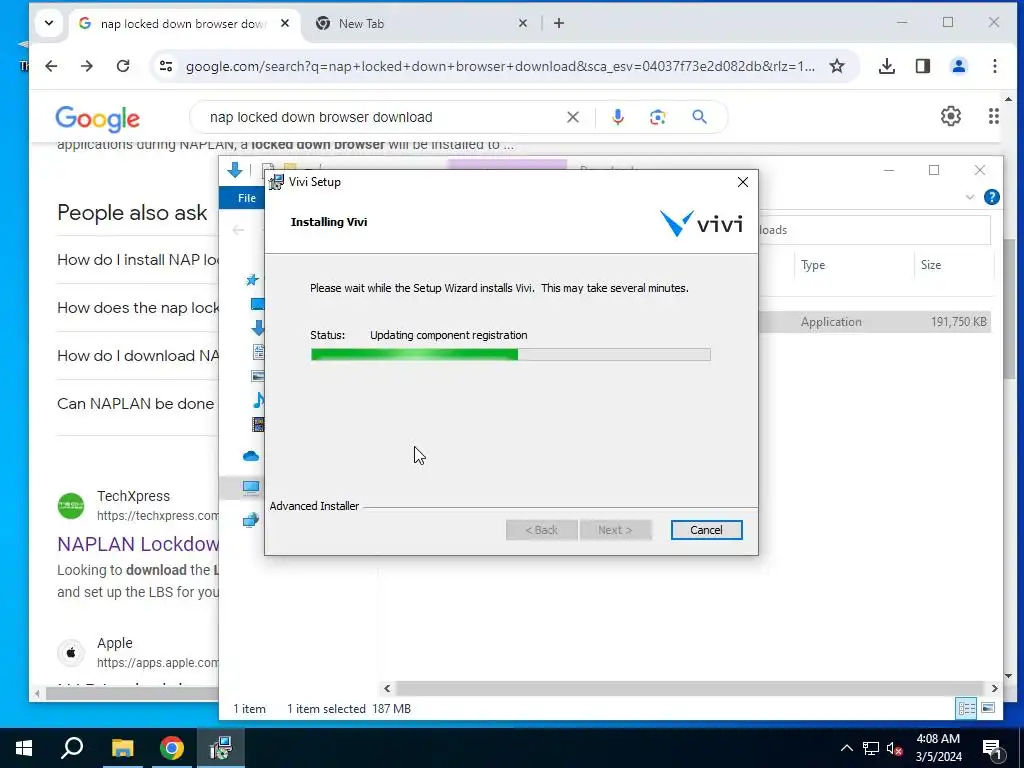Click the '1 item selected' status text
1024x768 pixels.
click(x=326, y=709)
